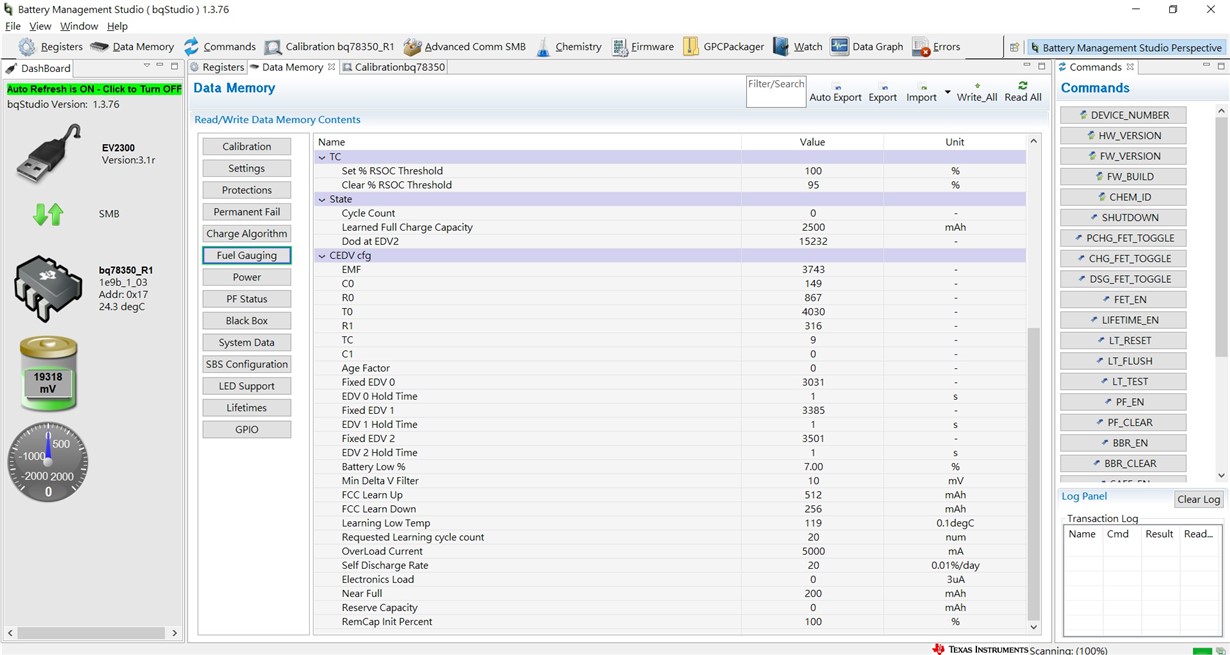The width and height of the screenshot is (1230, 655).
Task: Open the View menu
Action: [x=40, y=26]
